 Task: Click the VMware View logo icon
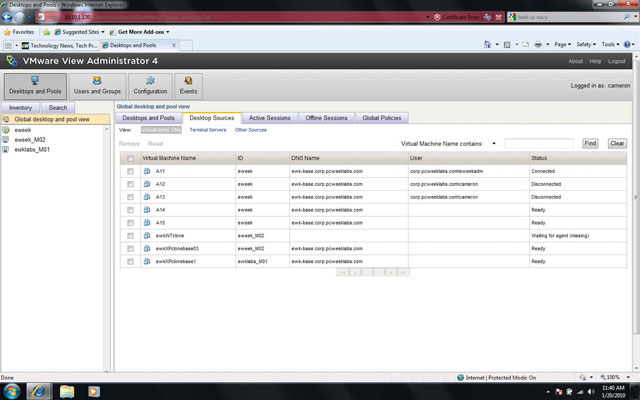pyautogui.click(x=12, y=61)
